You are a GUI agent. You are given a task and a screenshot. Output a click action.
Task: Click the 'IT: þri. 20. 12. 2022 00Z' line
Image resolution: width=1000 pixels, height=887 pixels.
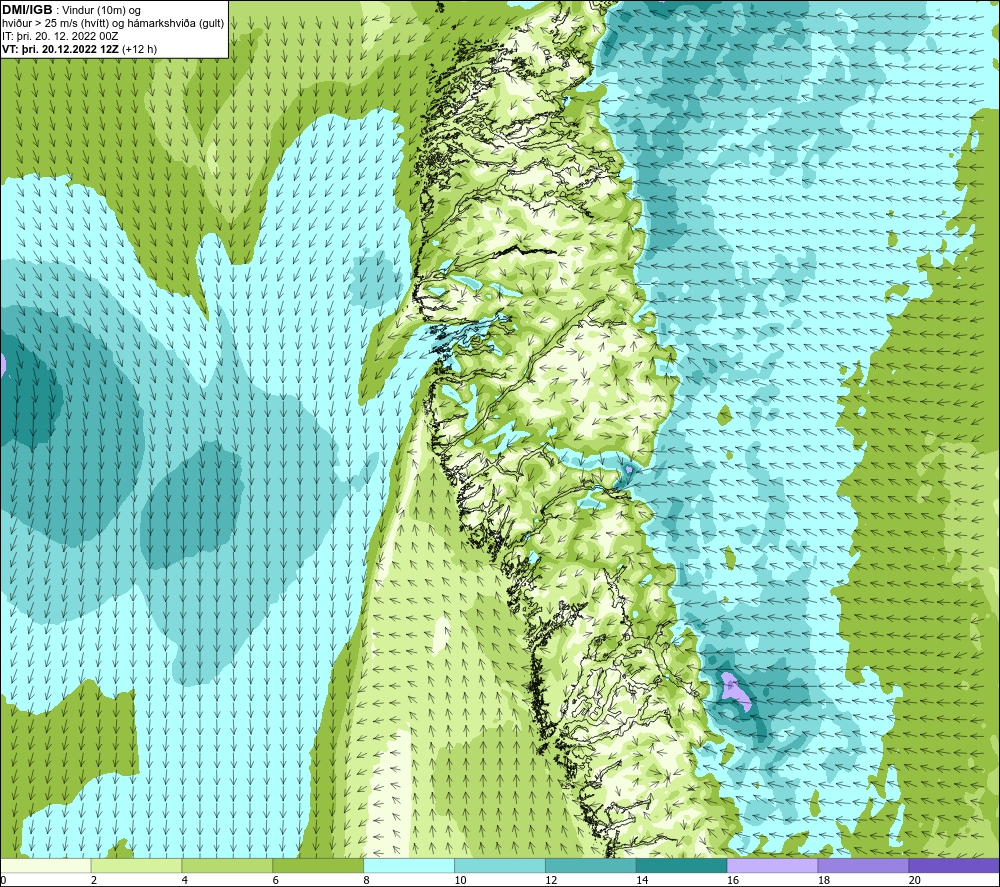click(x=60, y=36)
